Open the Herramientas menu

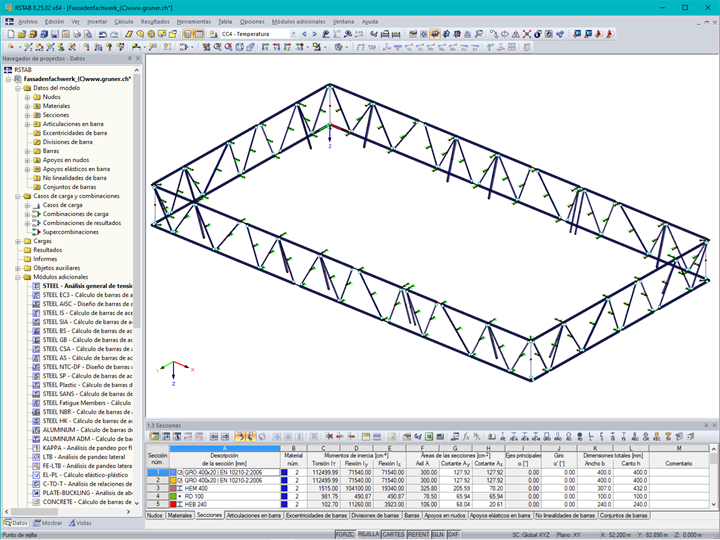194,22
